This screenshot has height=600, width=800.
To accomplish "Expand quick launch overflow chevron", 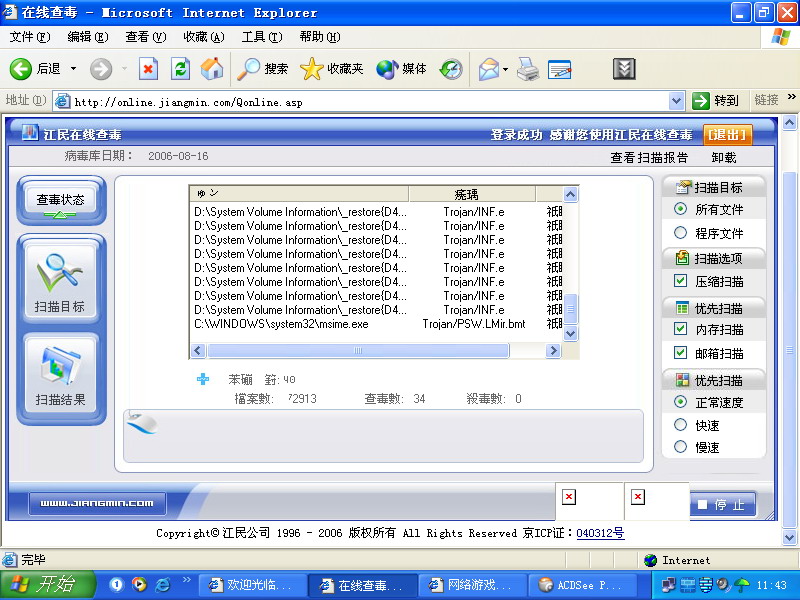I will pyautogui.click(x=186, y=579).
